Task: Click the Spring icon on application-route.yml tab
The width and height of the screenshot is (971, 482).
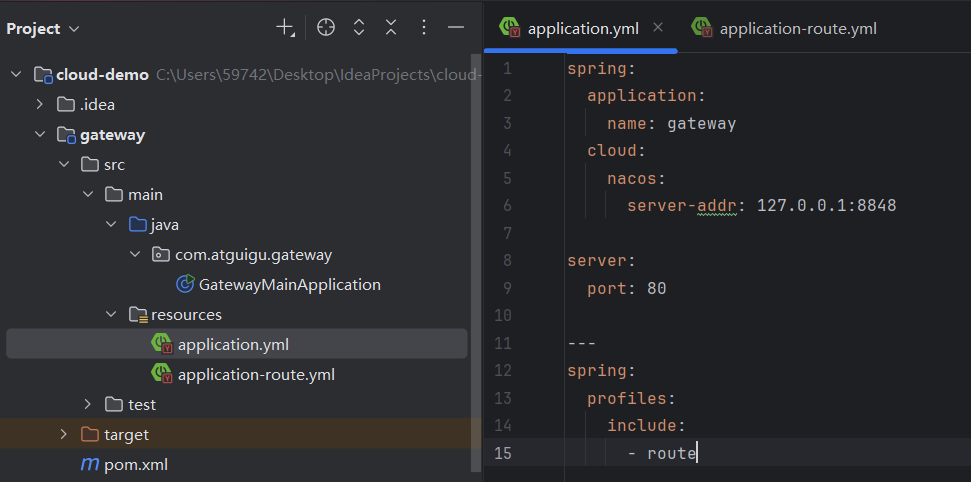Action: coord(702,27)
